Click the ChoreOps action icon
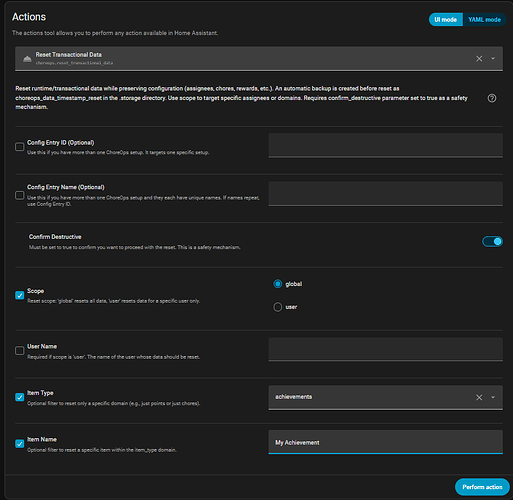The width and height of the screenshot is (513, 500). click(27, 59)
